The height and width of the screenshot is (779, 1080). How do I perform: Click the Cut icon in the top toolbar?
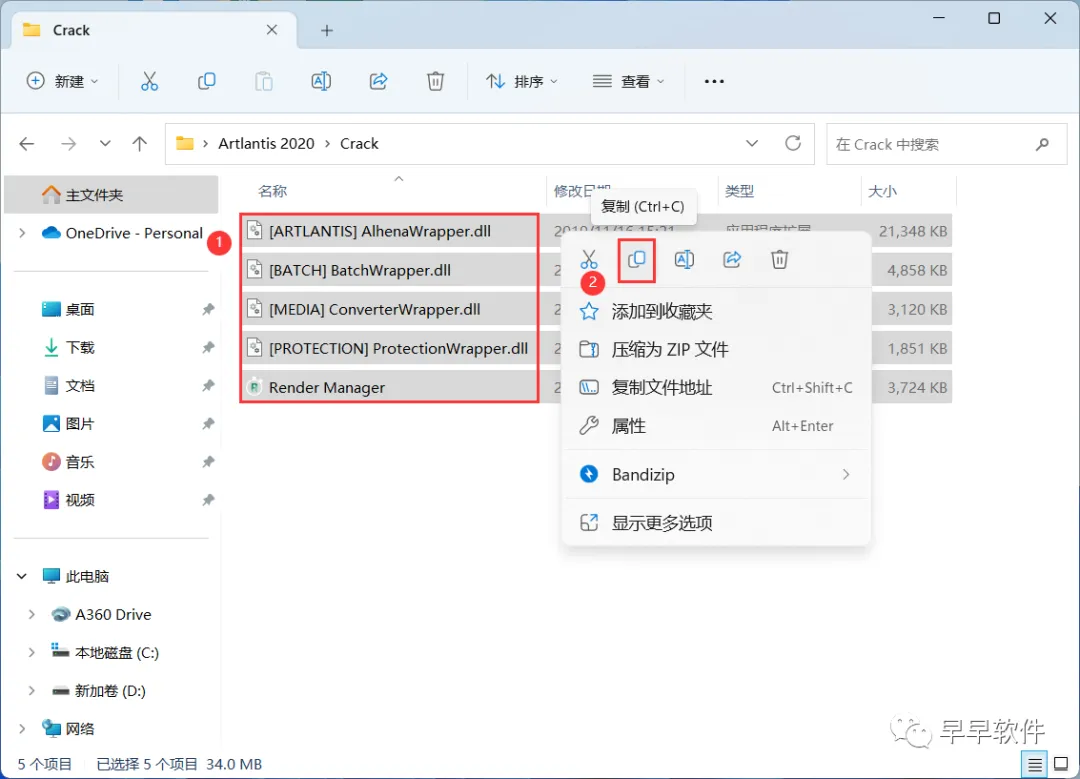point(149,81)
